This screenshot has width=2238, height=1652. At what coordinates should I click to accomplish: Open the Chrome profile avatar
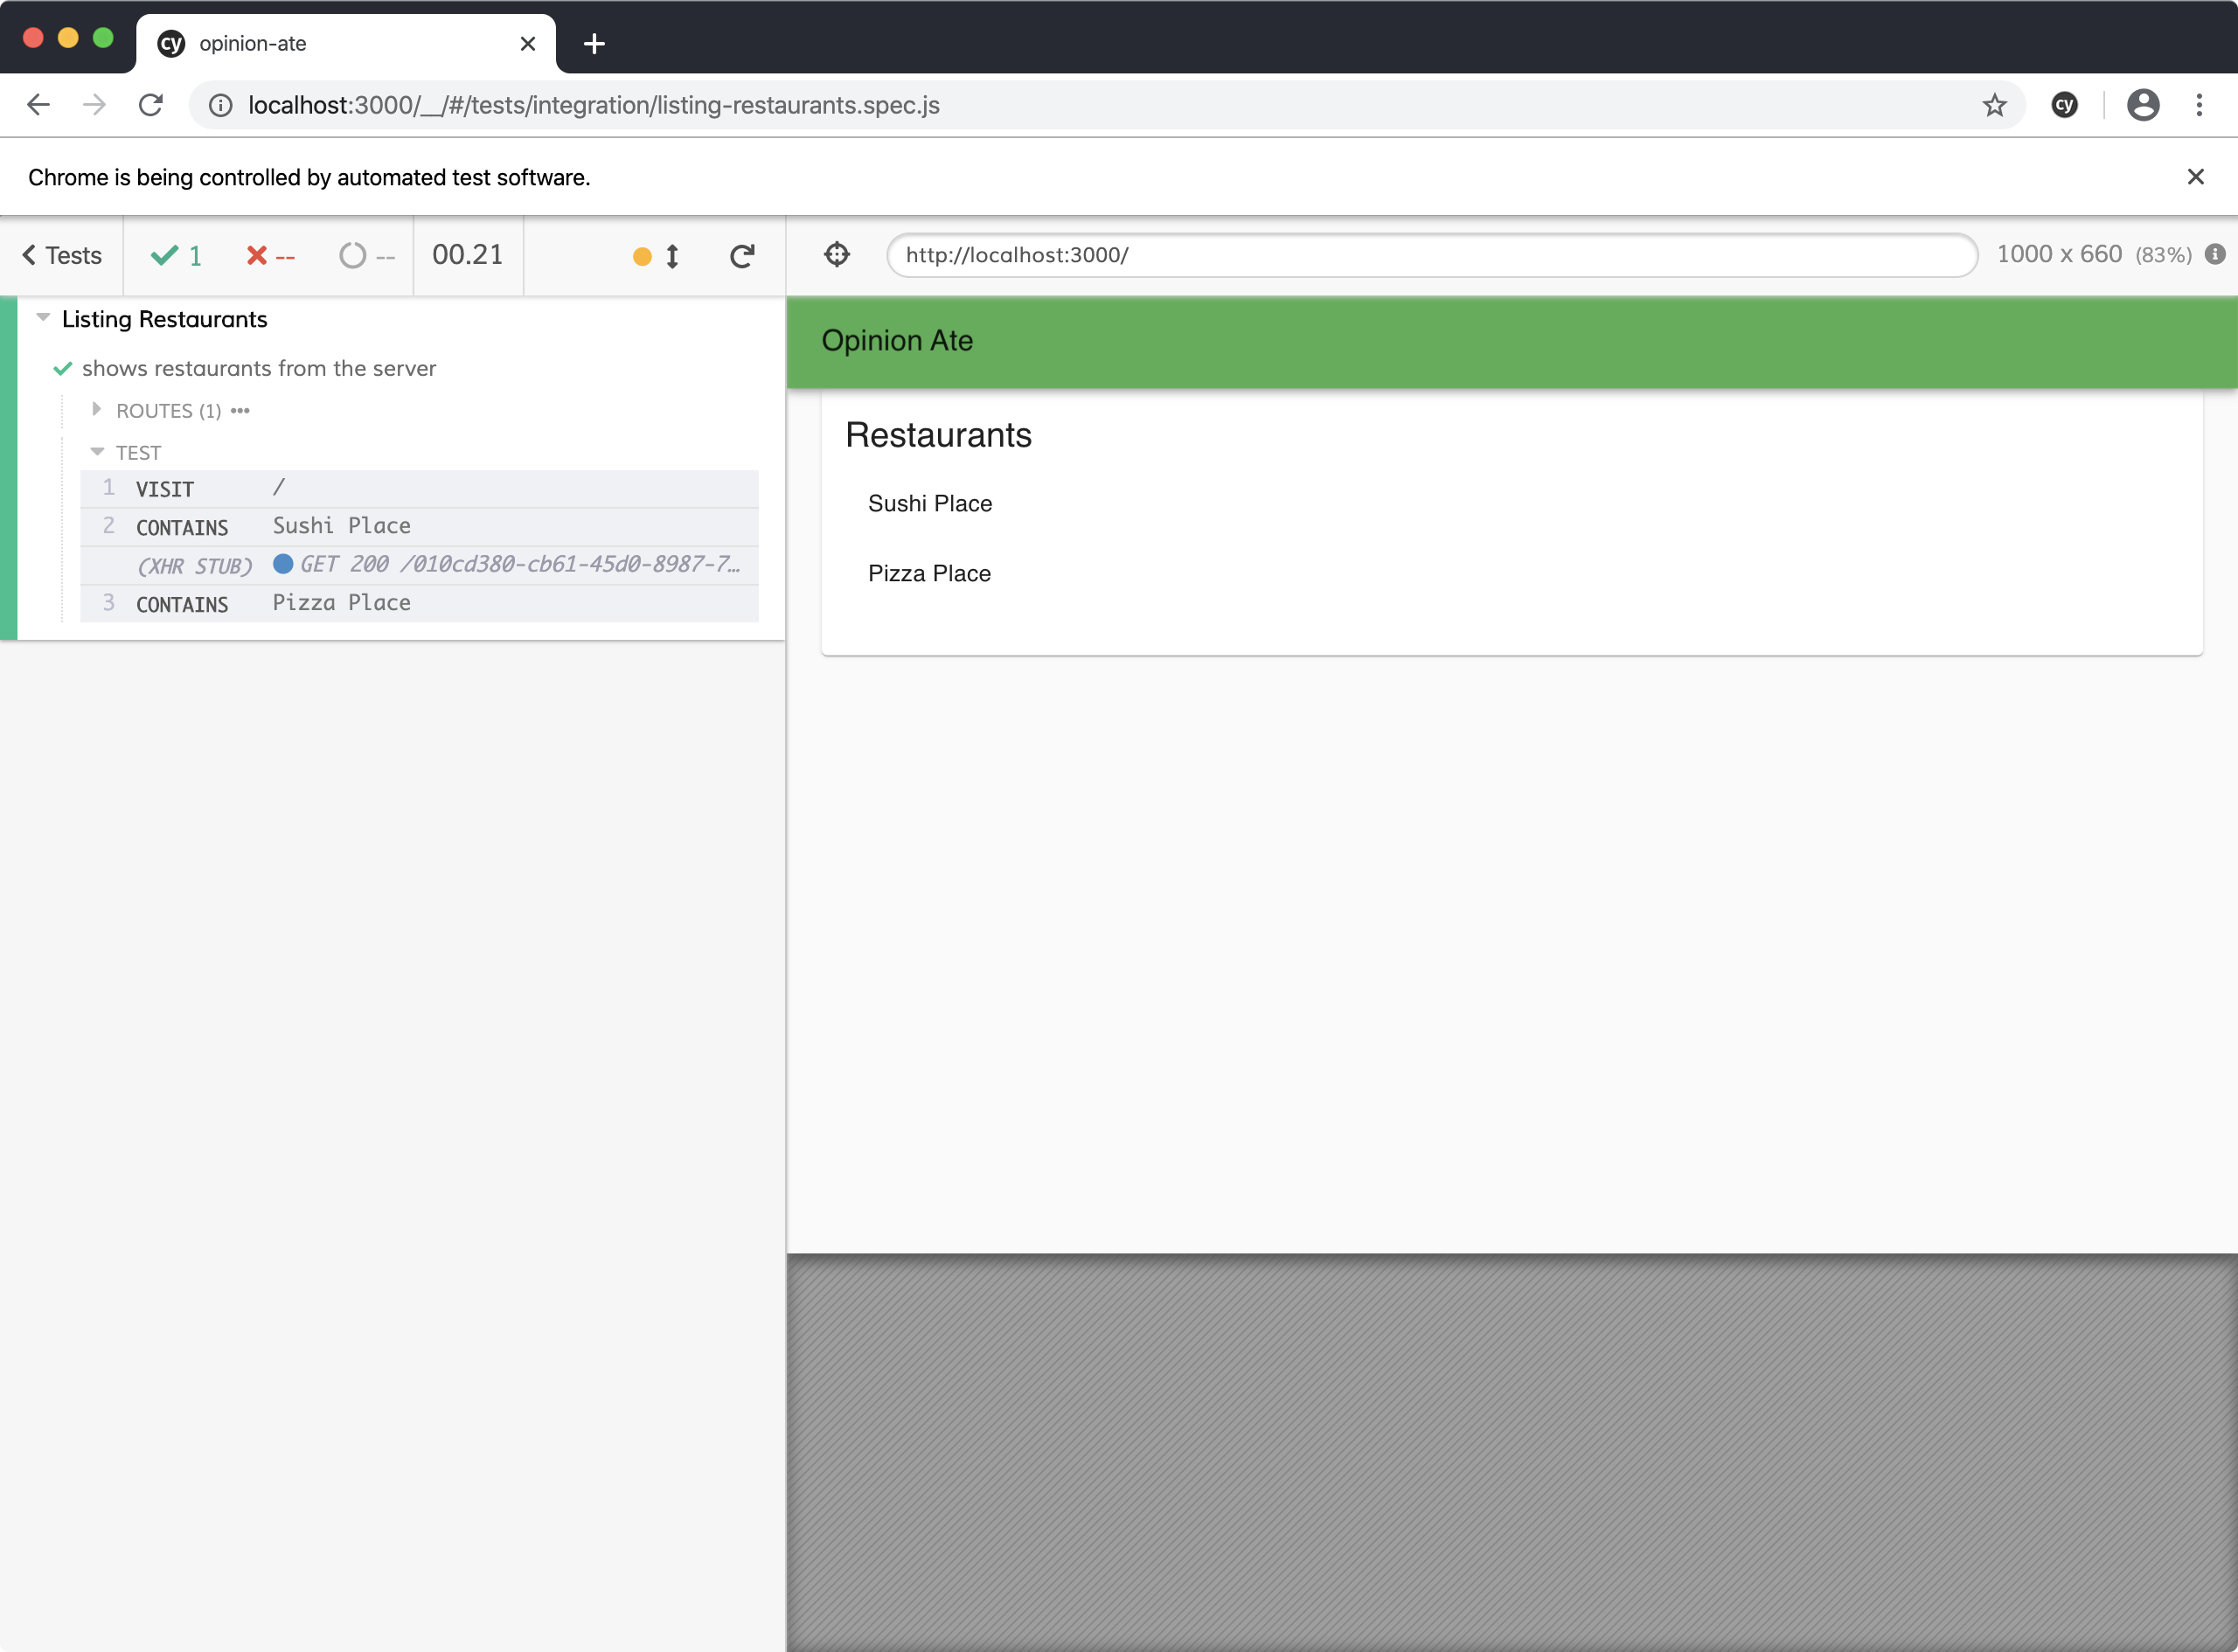click(2143, 104)
